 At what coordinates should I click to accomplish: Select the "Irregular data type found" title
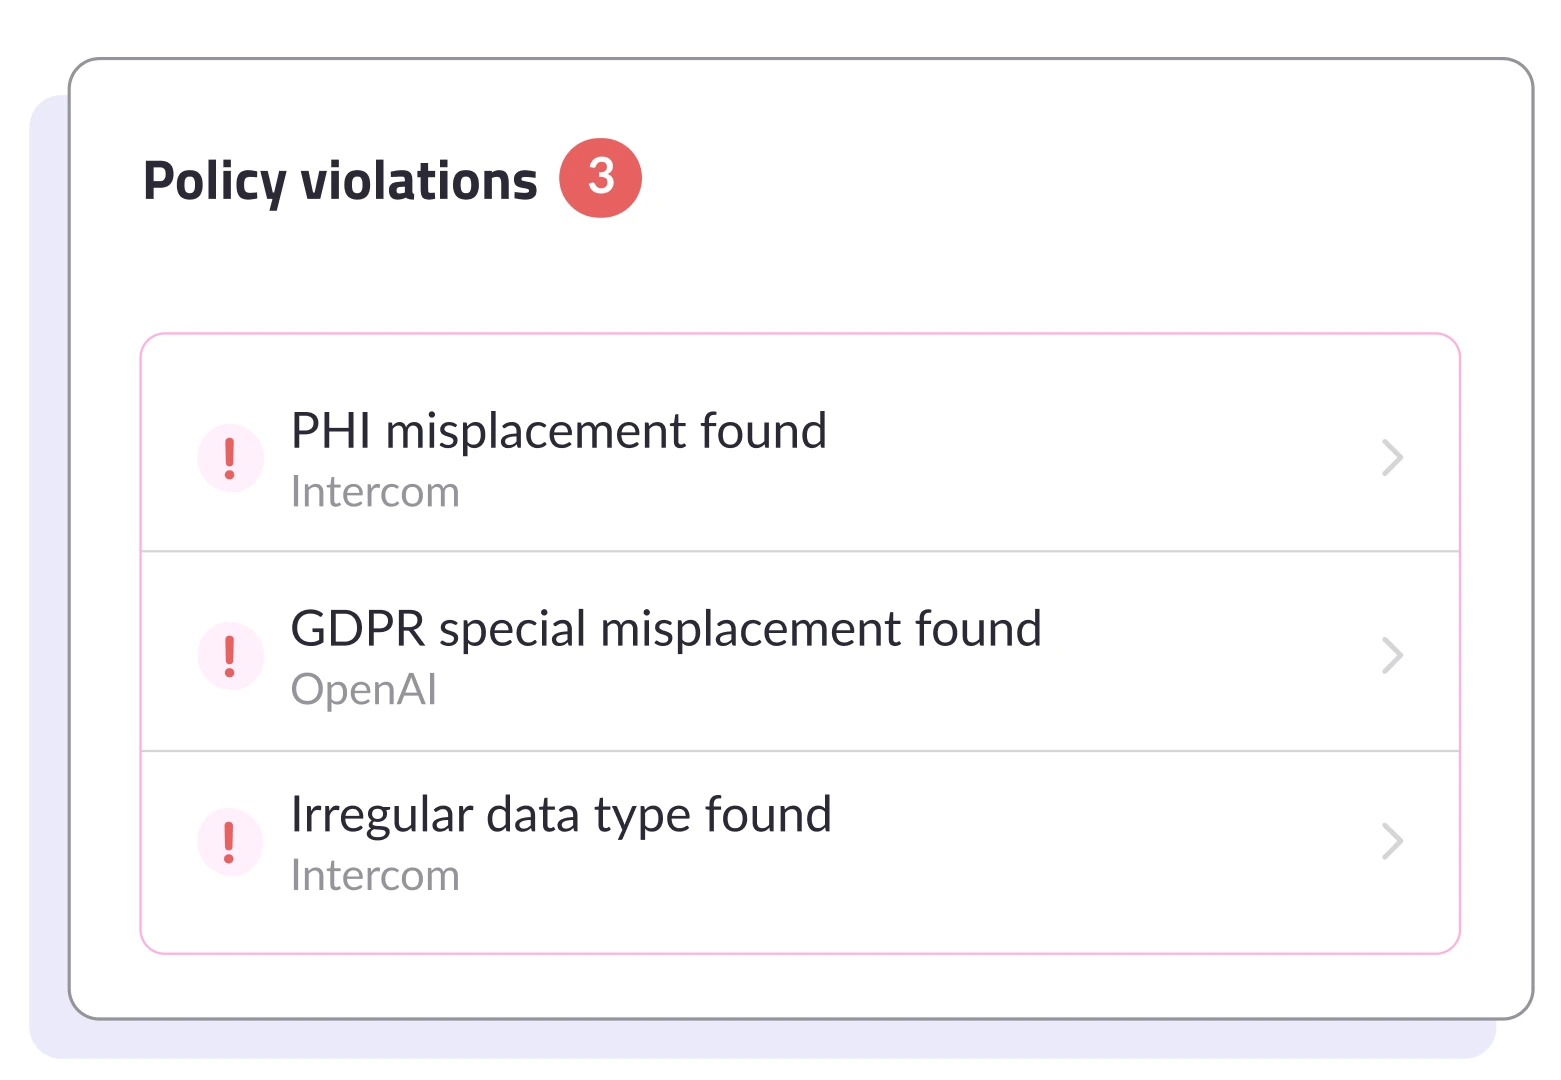[560, 815]
